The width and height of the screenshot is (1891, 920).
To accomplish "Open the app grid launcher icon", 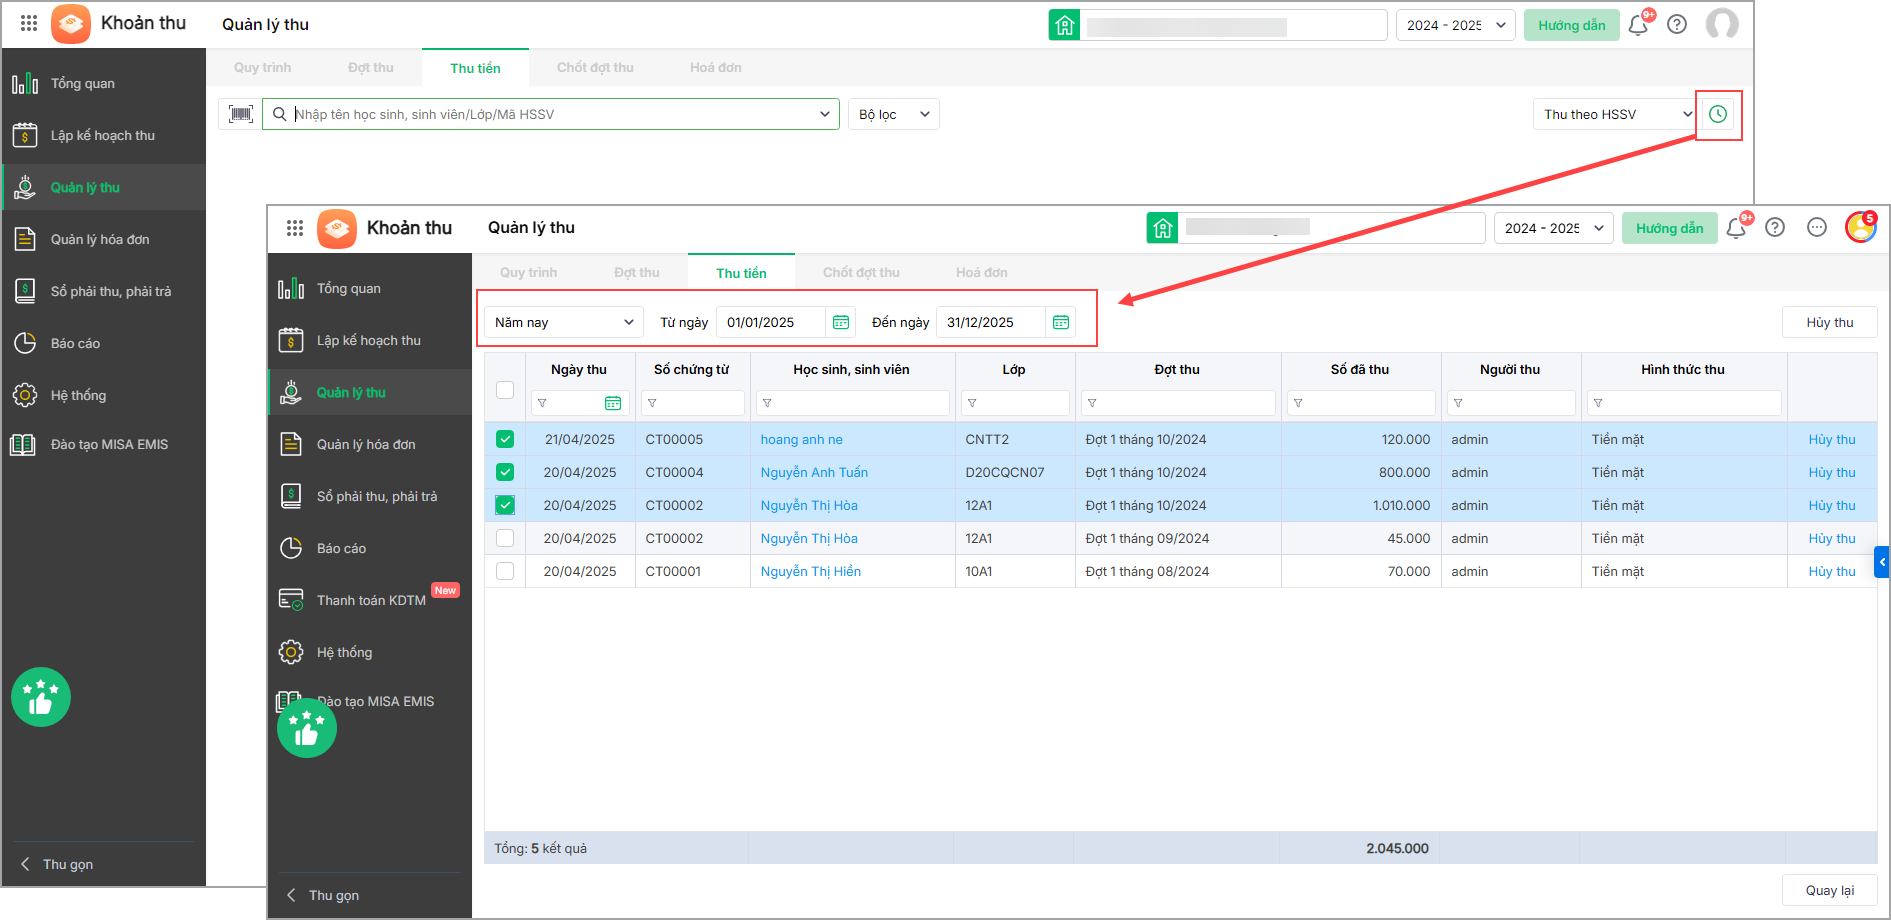I will click(x=294, y=228).
